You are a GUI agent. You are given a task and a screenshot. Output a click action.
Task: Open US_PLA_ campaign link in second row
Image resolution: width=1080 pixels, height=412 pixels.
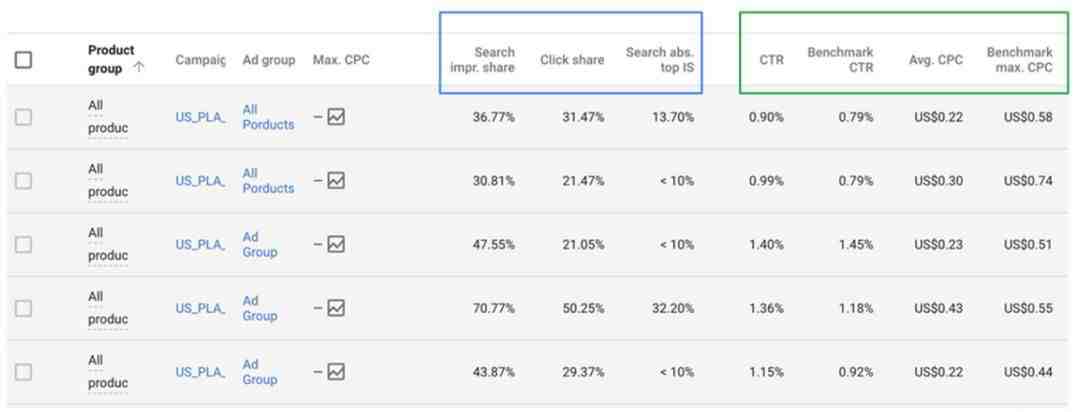200,181
